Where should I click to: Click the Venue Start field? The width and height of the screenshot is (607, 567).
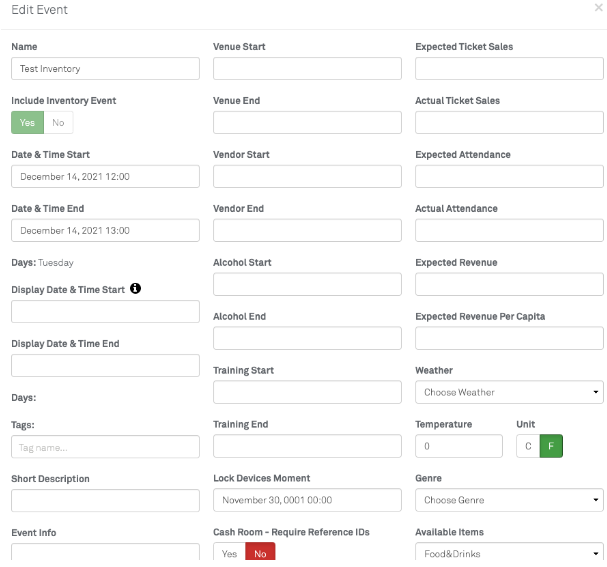click(x=307, y=69)
